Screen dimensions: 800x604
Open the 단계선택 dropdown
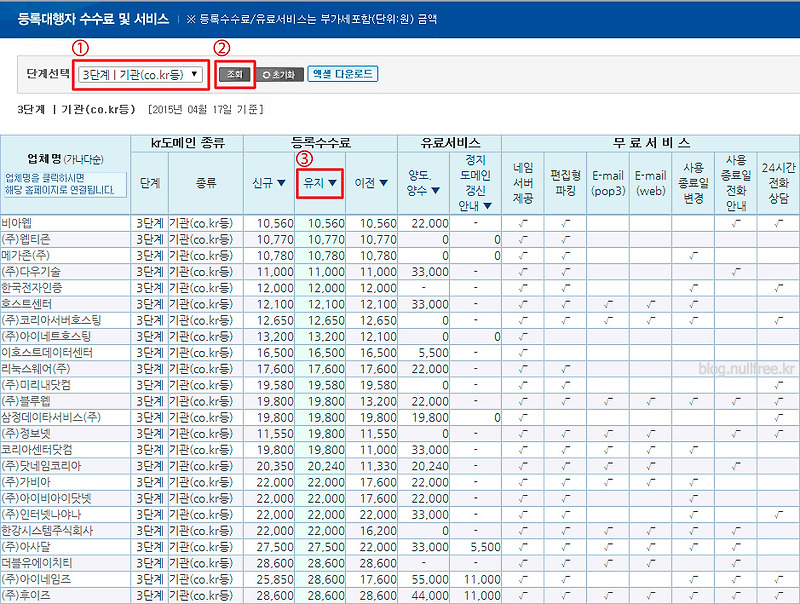[x=140, y=74]
